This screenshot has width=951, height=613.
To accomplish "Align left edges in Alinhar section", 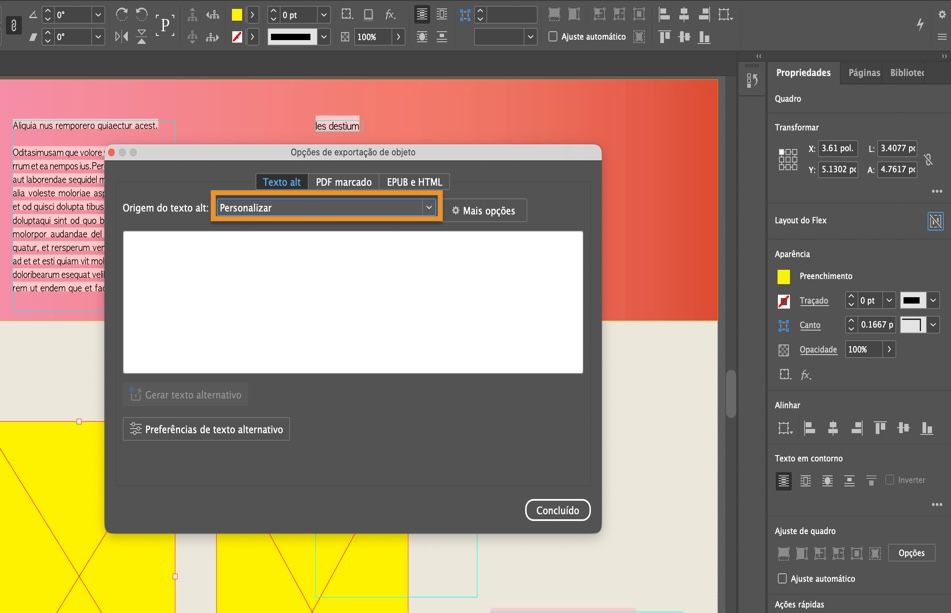I will (809, 428).
